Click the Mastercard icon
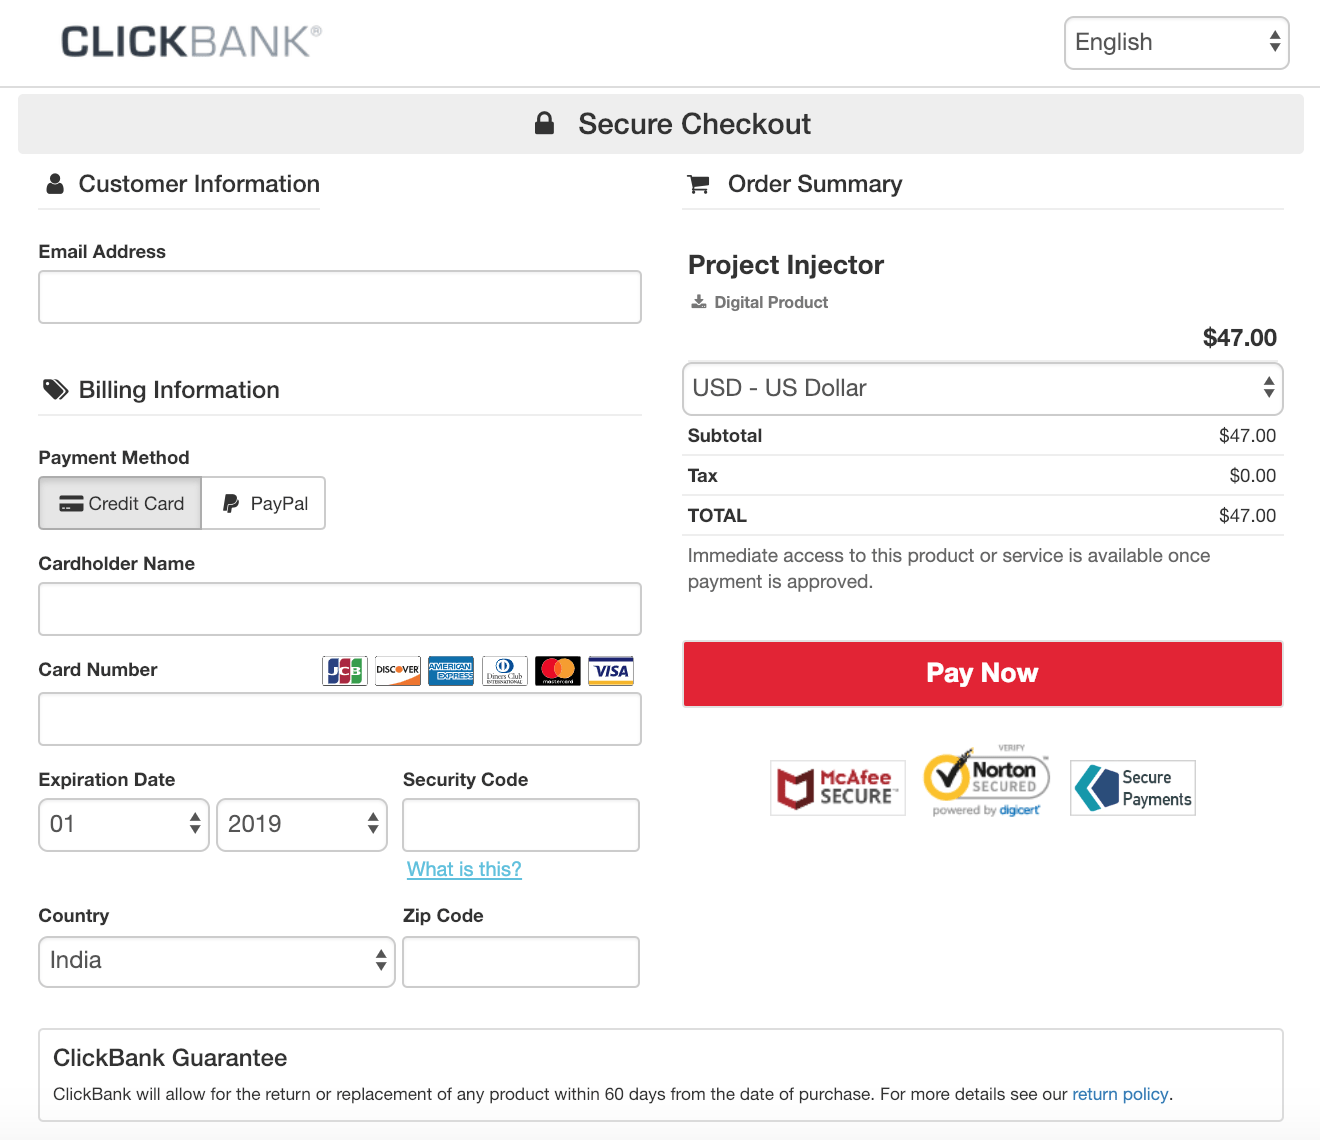Image resolution: width=1320 pixels, height=1140 pixels. pyautogui.click(x=558, y=671)
